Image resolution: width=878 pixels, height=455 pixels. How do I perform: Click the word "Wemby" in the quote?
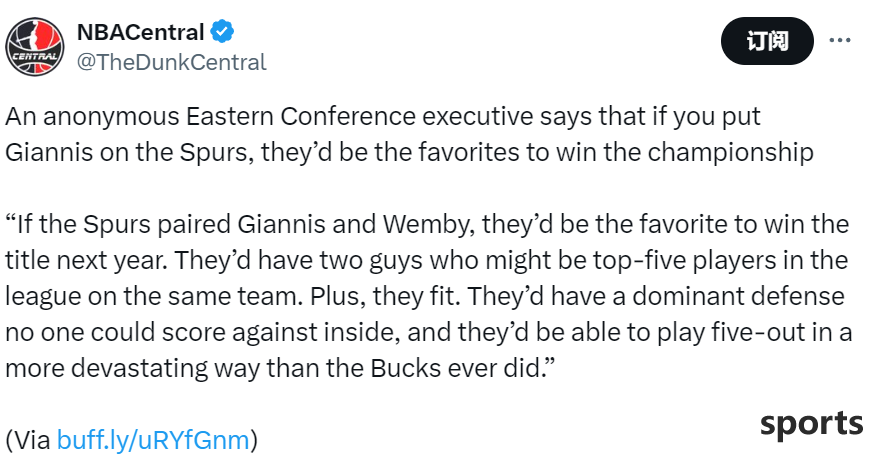pyautogui.click(x=428, y=225)
